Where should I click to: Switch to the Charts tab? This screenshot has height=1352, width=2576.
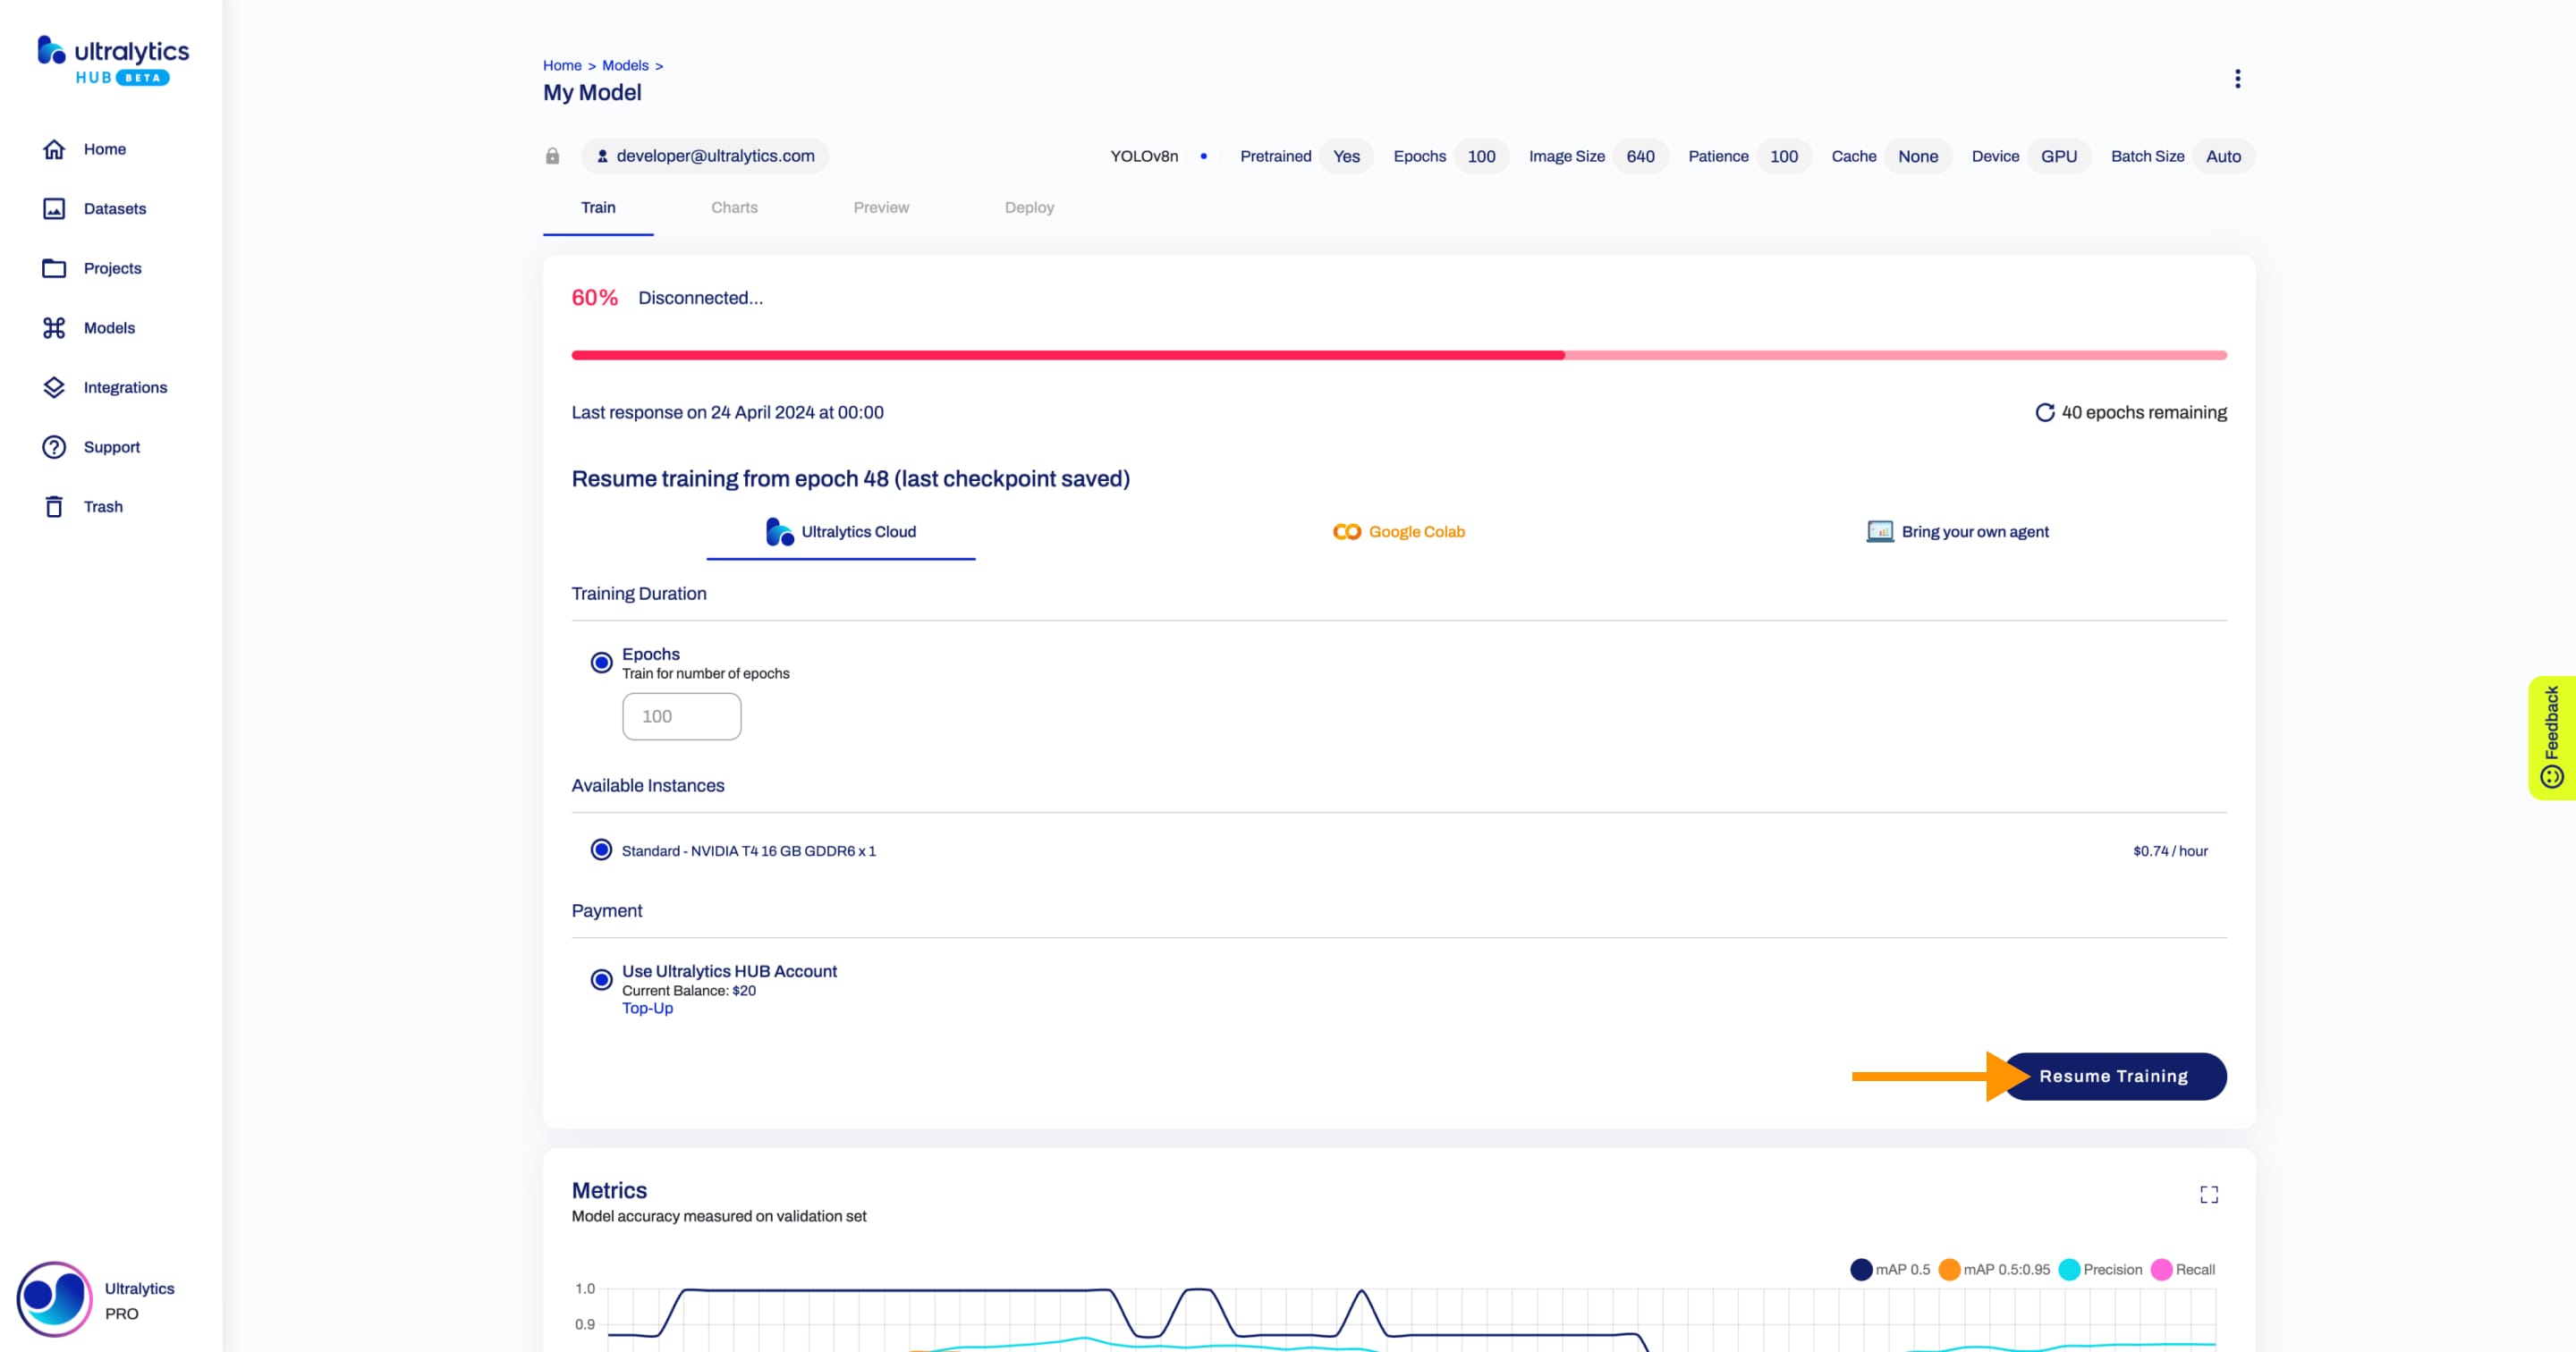click(734, 207)
